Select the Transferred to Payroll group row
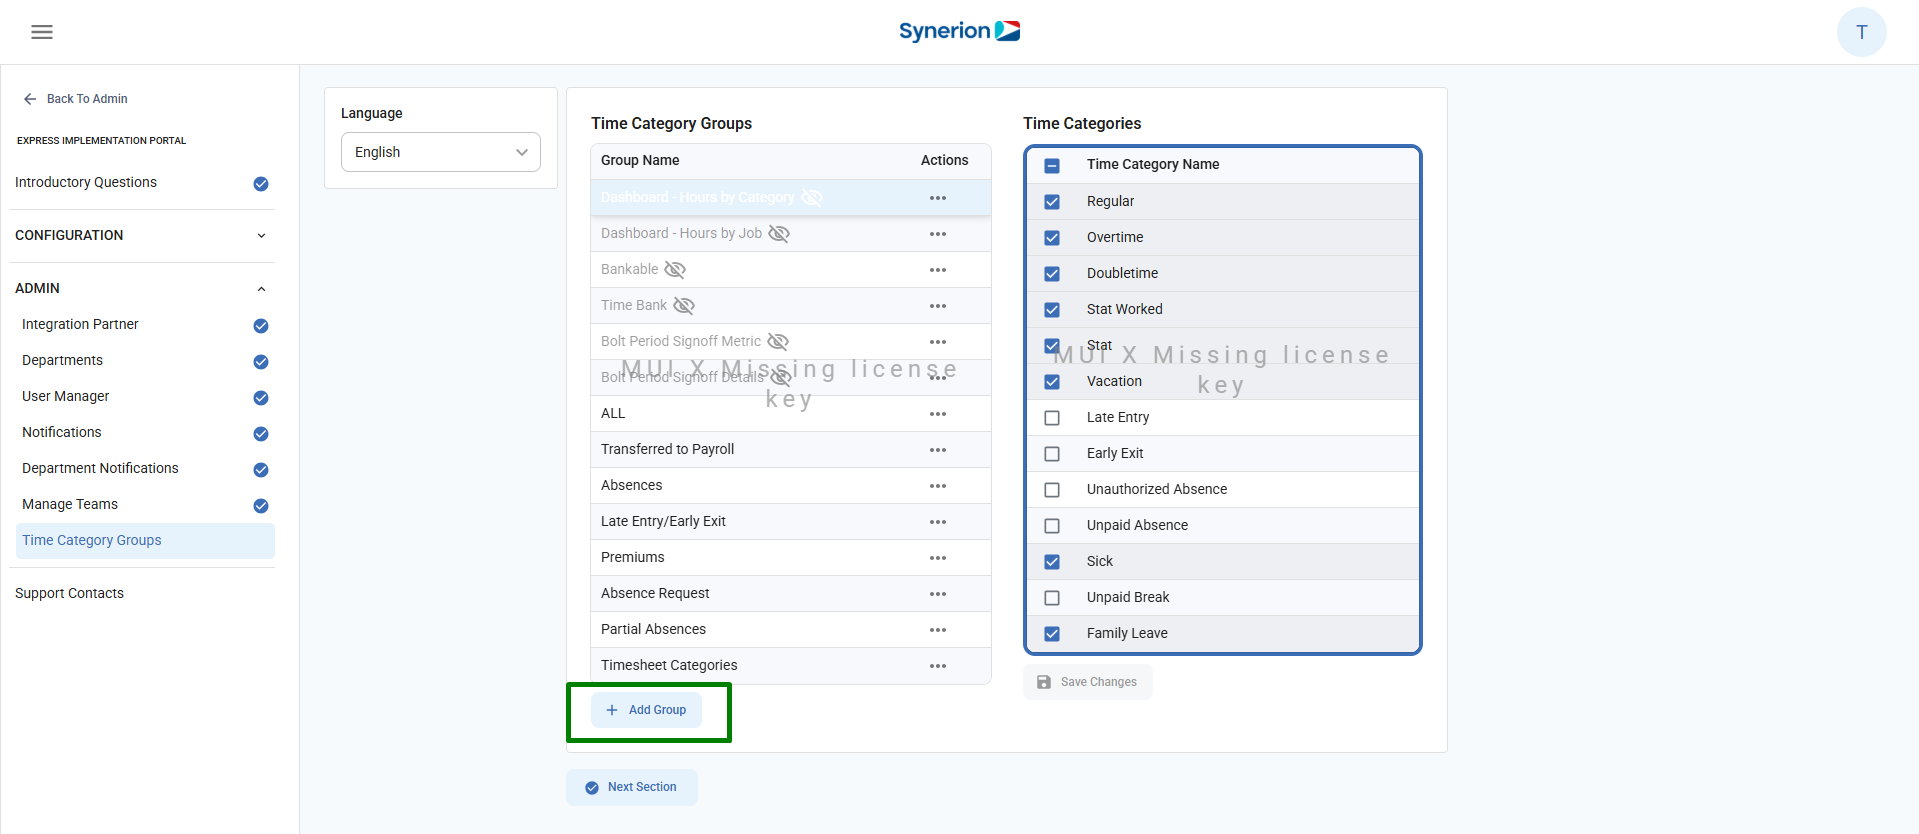The image size is (1919, 834). [x=791, y=450]
